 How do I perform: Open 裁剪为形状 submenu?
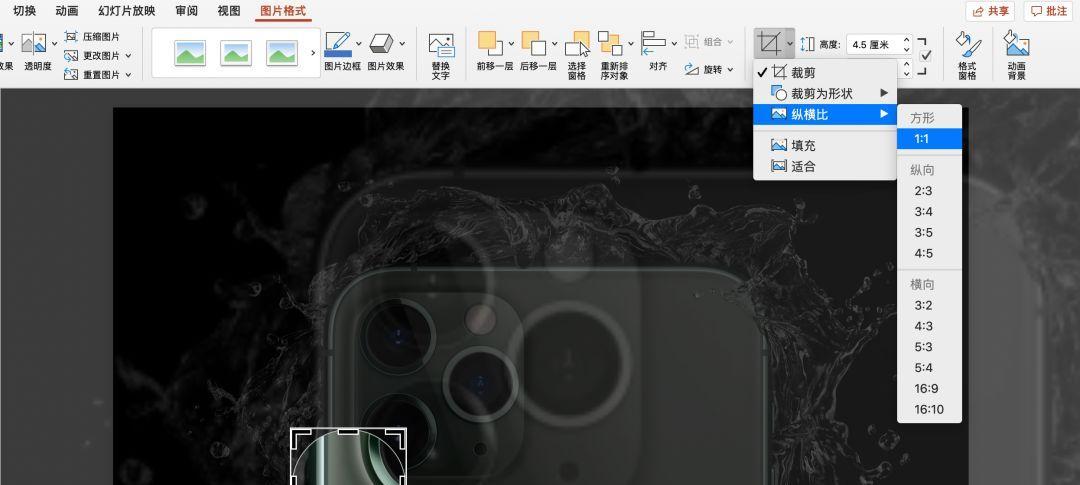825,93
